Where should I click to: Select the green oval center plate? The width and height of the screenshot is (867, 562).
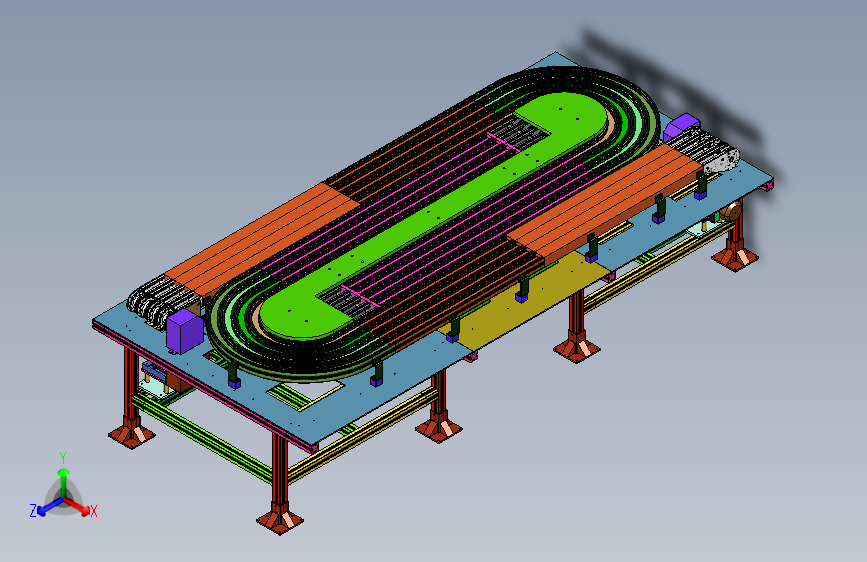pyautogui.click(x=433, y=215)
